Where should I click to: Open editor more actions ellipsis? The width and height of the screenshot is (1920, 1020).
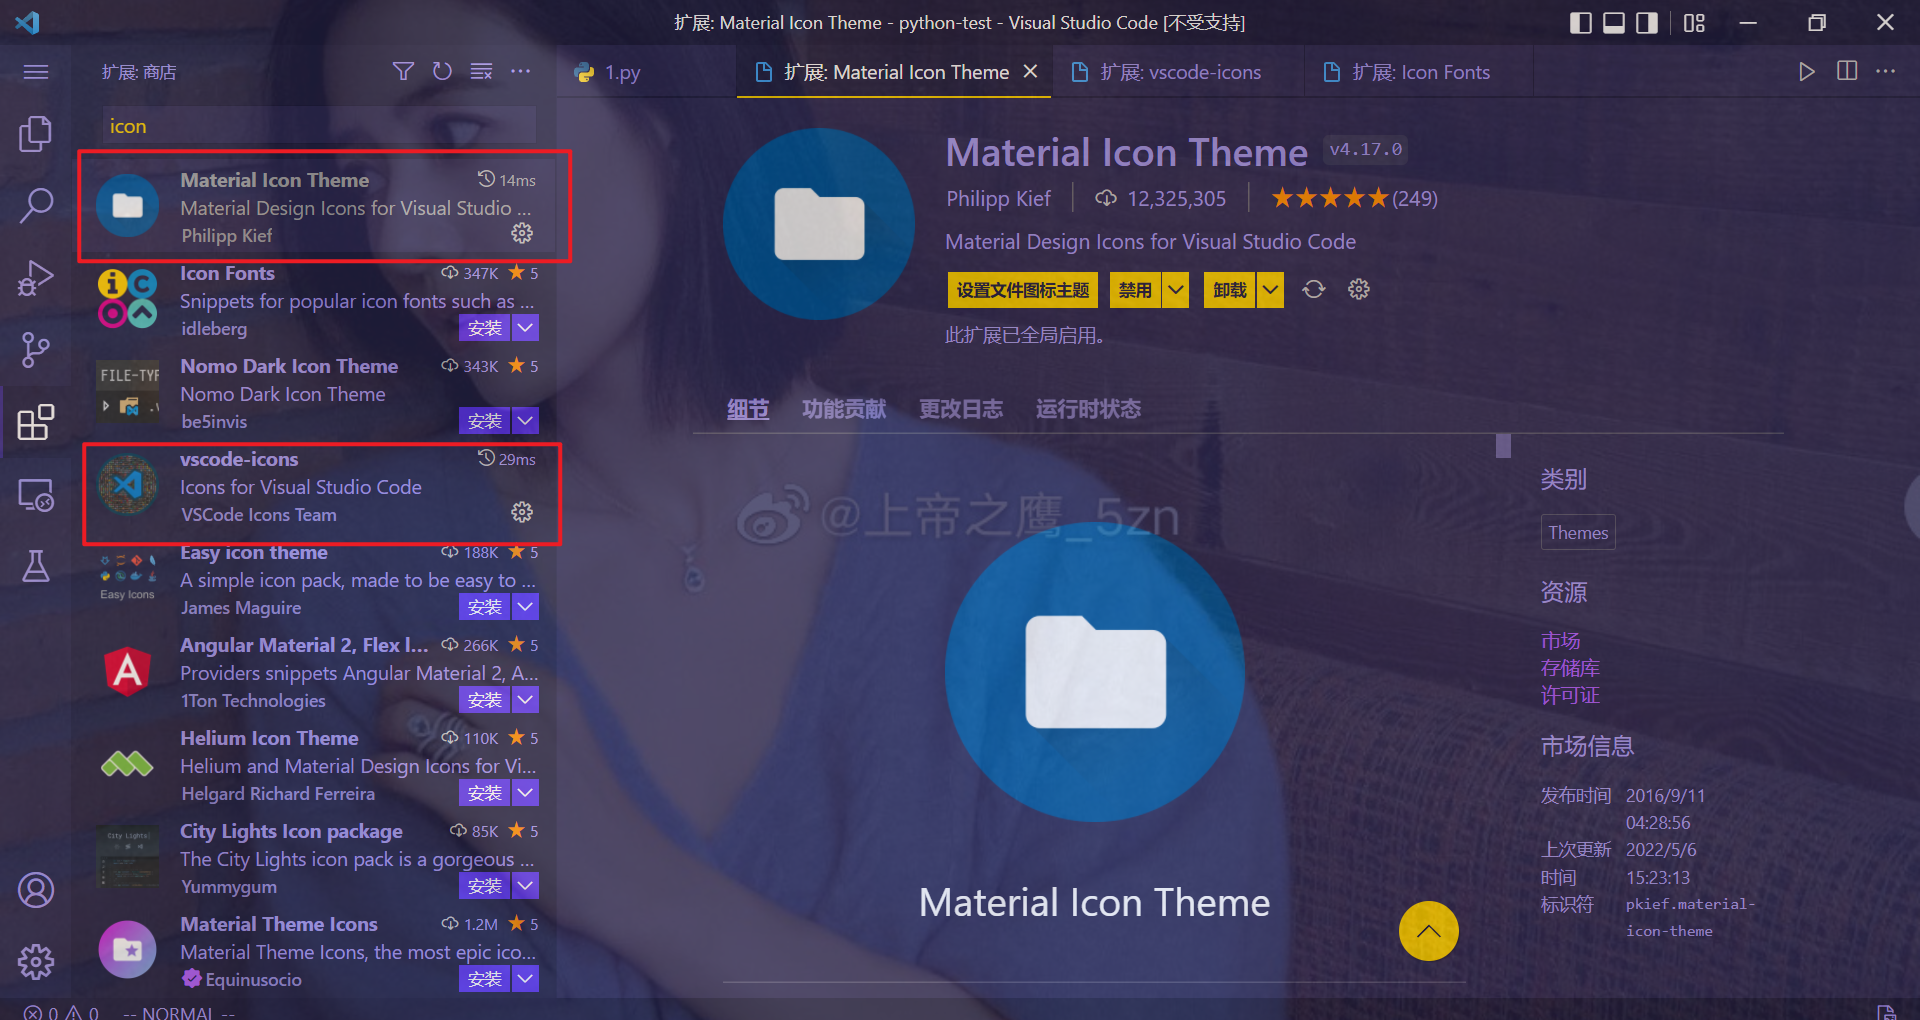click(x=1885, y=71)
